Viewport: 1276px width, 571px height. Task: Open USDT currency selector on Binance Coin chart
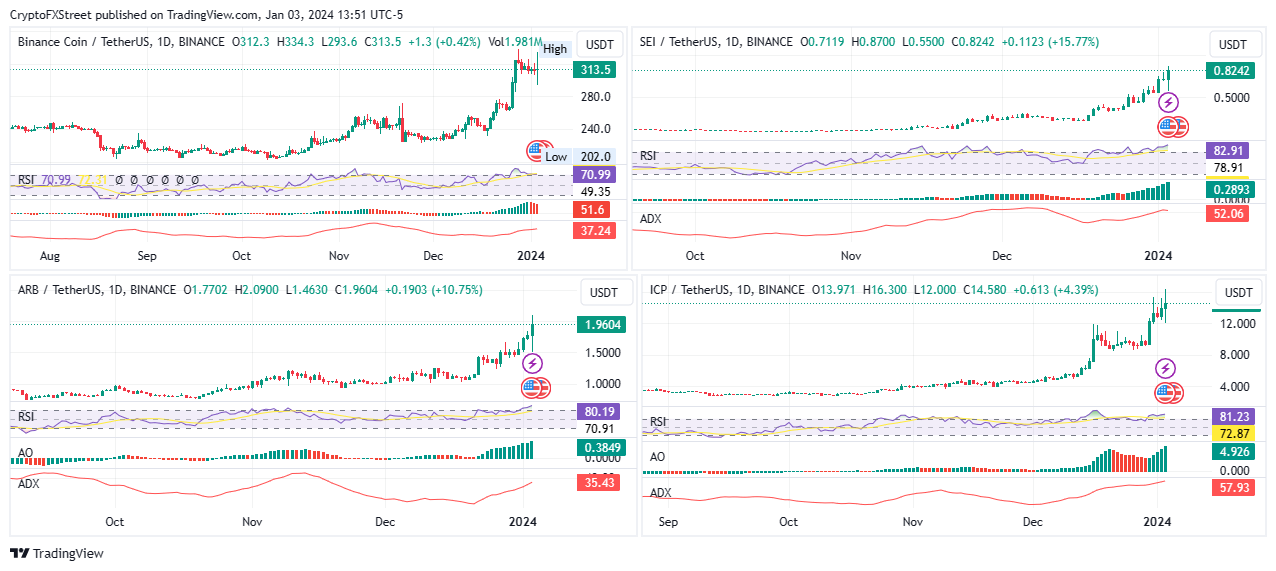598,46
